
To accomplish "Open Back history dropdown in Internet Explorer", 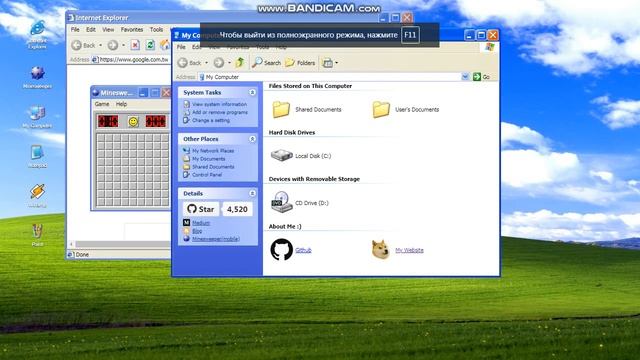I will 101,45.
